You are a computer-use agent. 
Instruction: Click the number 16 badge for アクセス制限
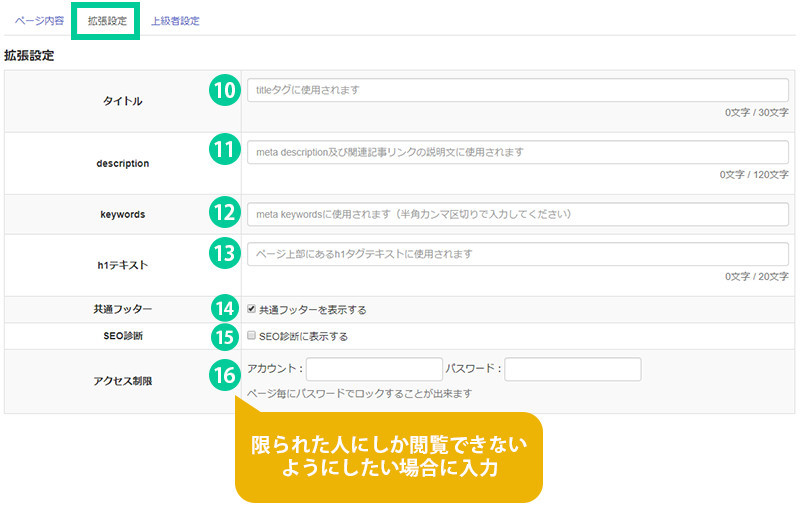(x=224, y=376)
